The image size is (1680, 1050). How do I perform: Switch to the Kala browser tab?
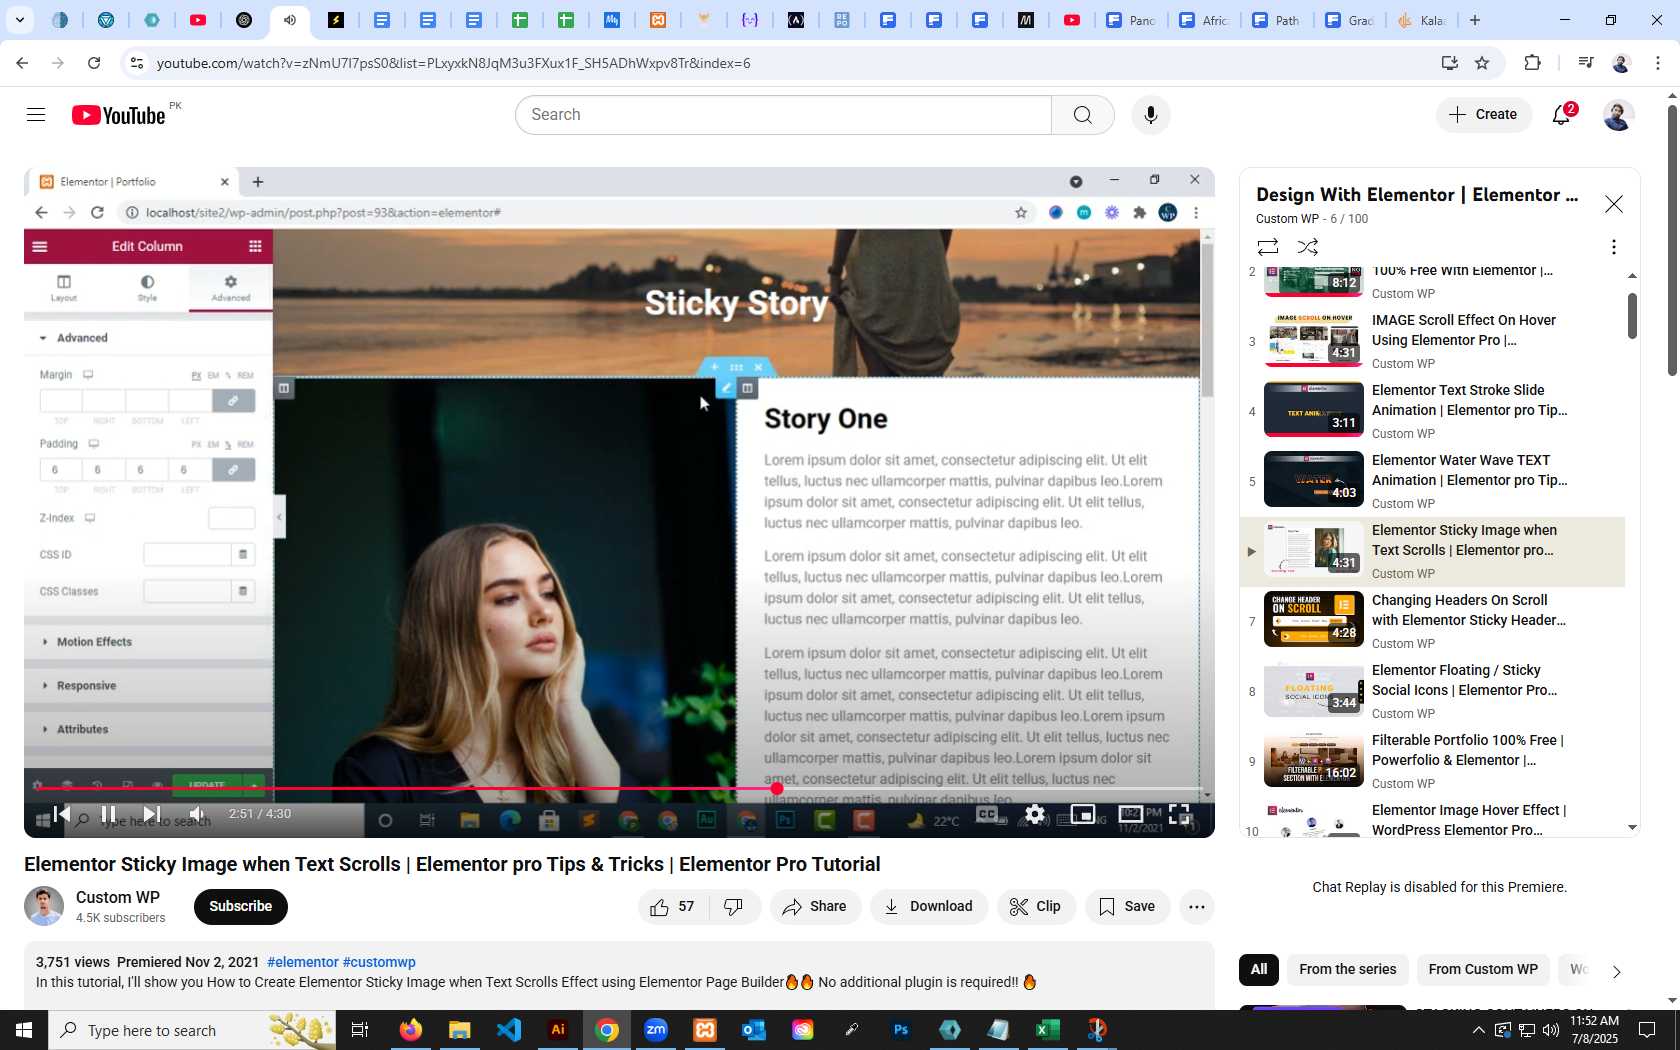[1421, 20]
